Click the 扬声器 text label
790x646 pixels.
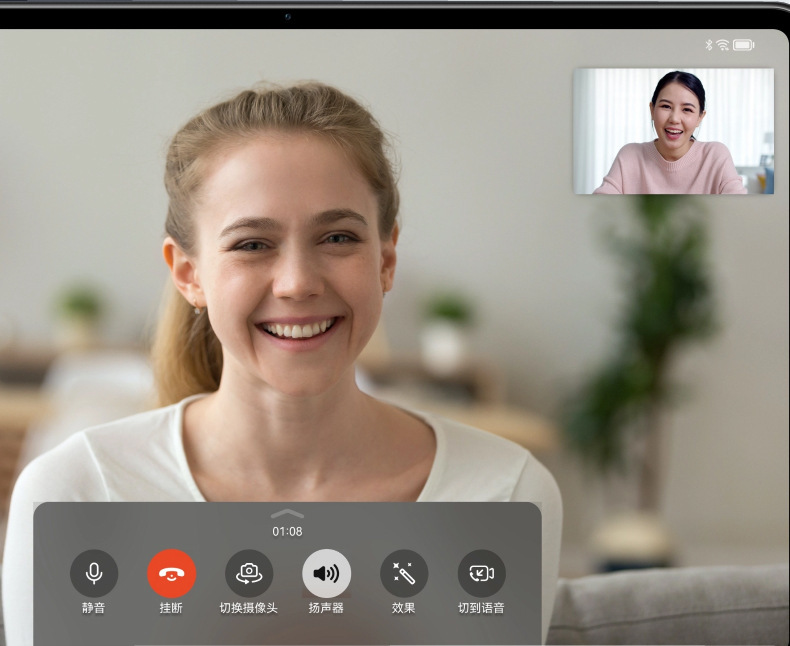[x=326, y=608]
